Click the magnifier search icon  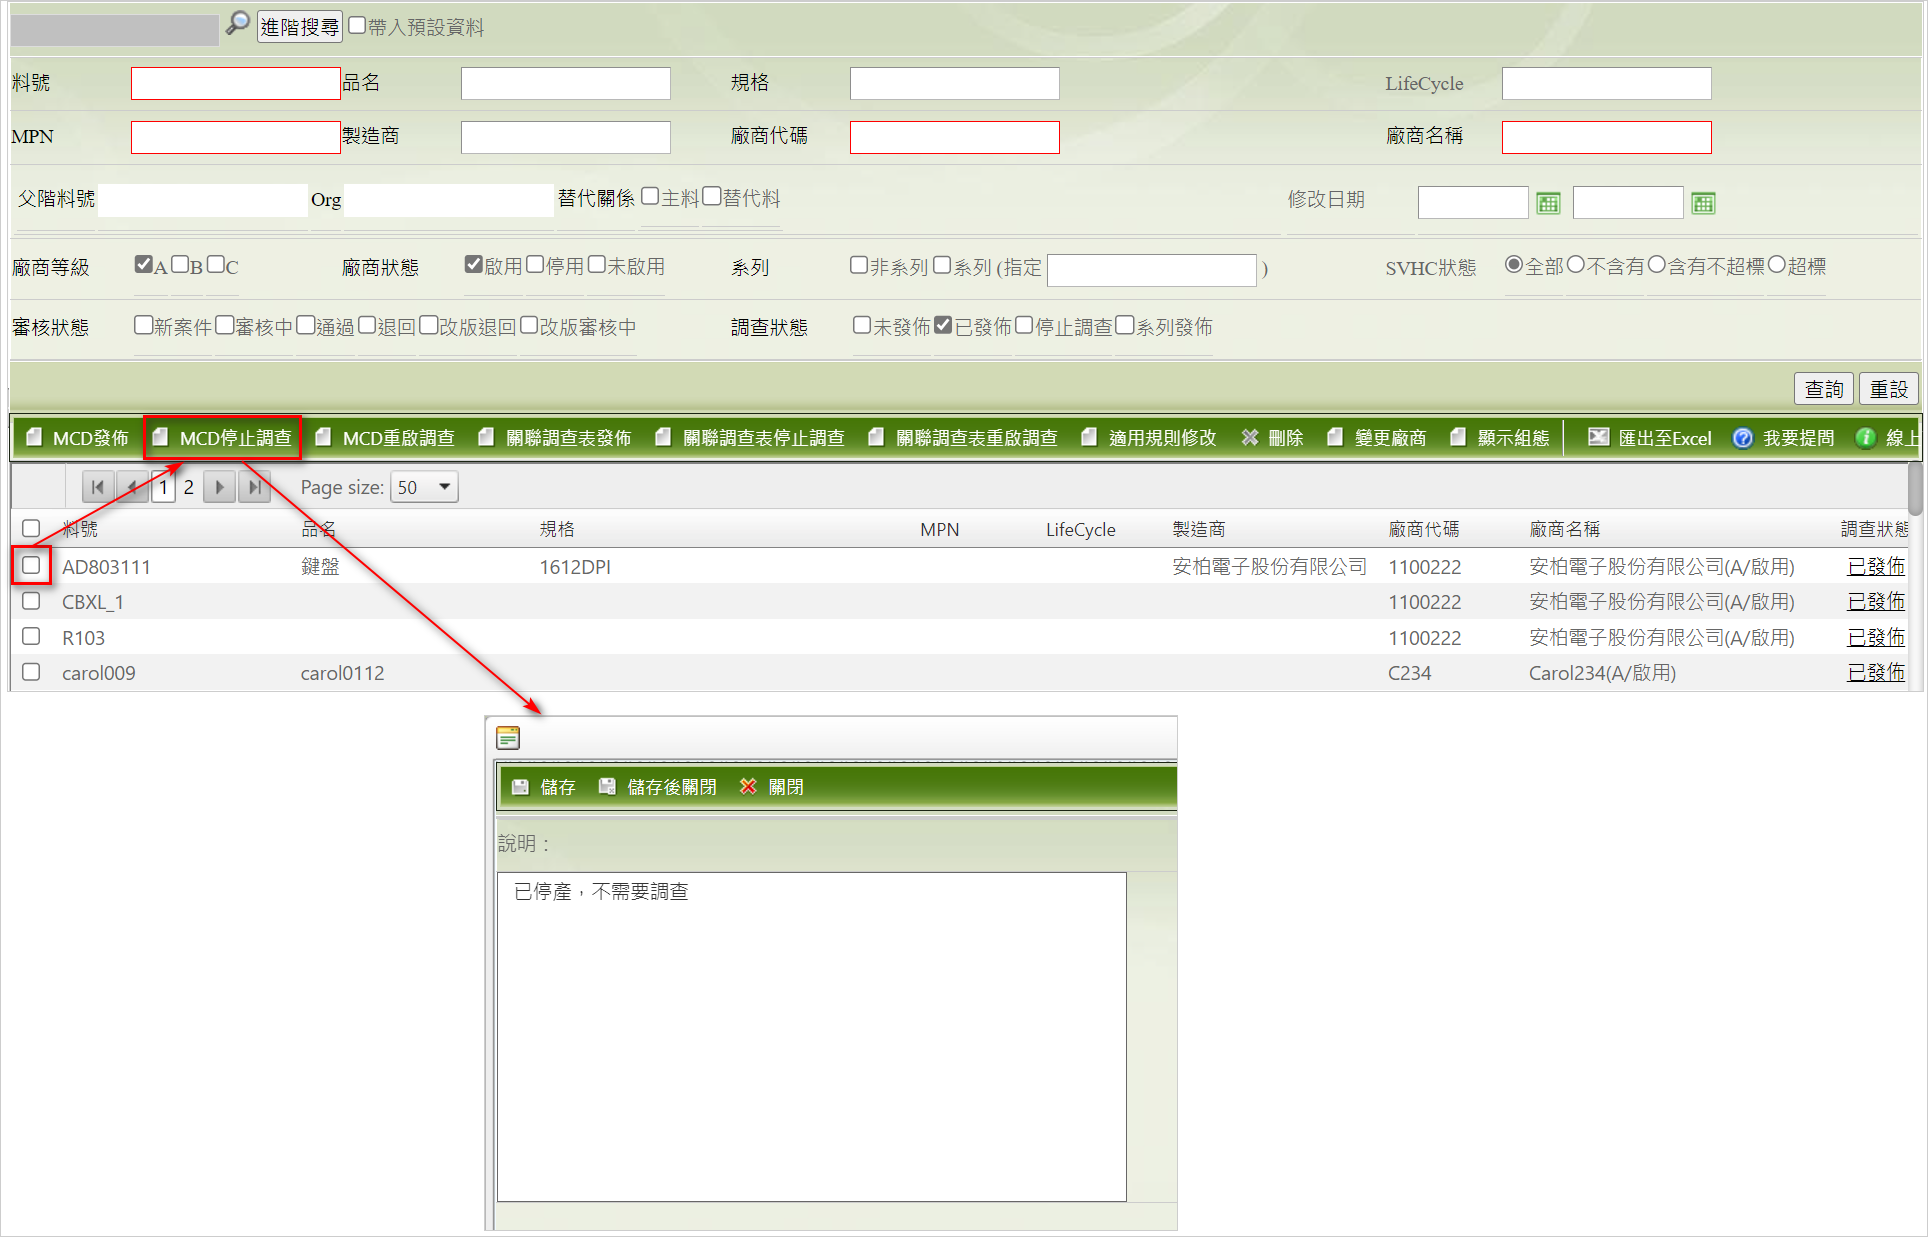click(x=237, y=23)
